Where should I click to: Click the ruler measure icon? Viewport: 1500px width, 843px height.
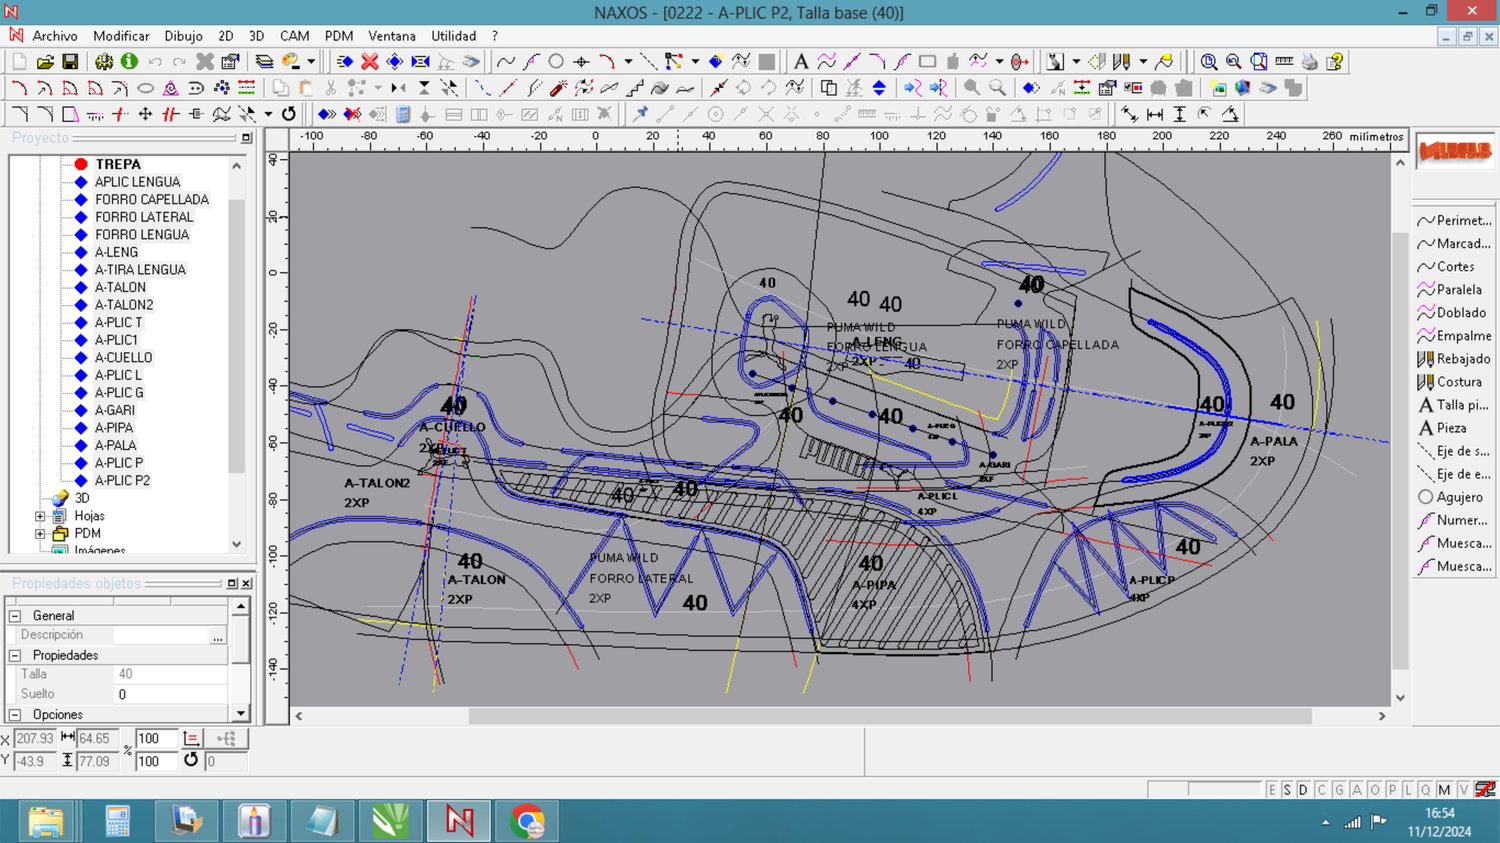(x=1284, y=62)
